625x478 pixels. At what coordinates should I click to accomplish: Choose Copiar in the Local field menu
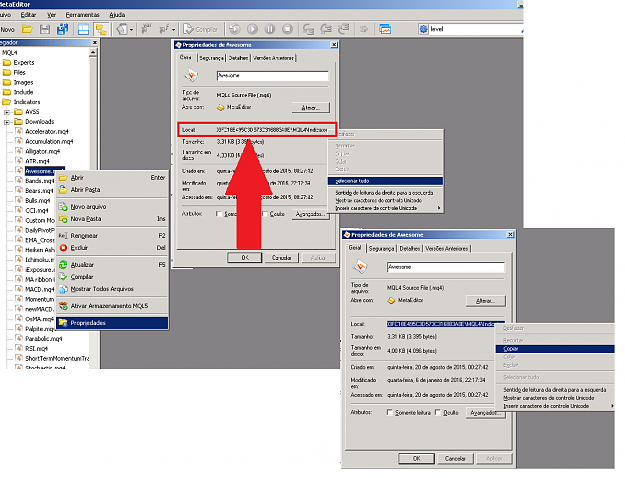click(554, 349)
